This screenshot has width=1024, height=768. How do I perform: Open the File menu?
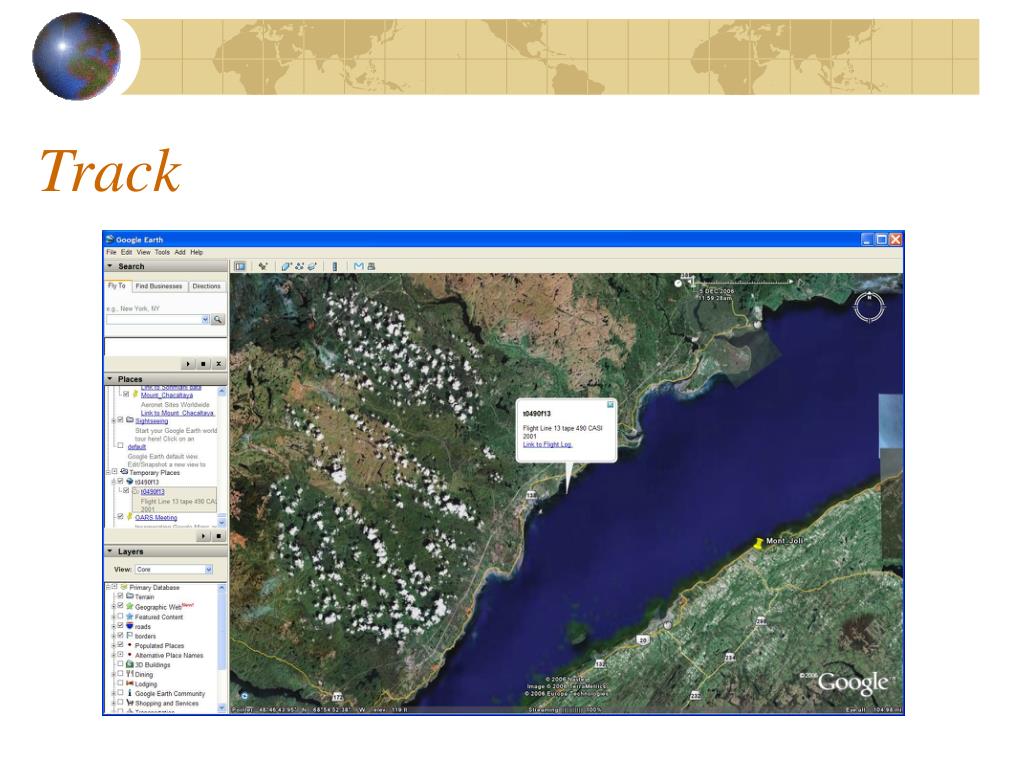(112, 252)
